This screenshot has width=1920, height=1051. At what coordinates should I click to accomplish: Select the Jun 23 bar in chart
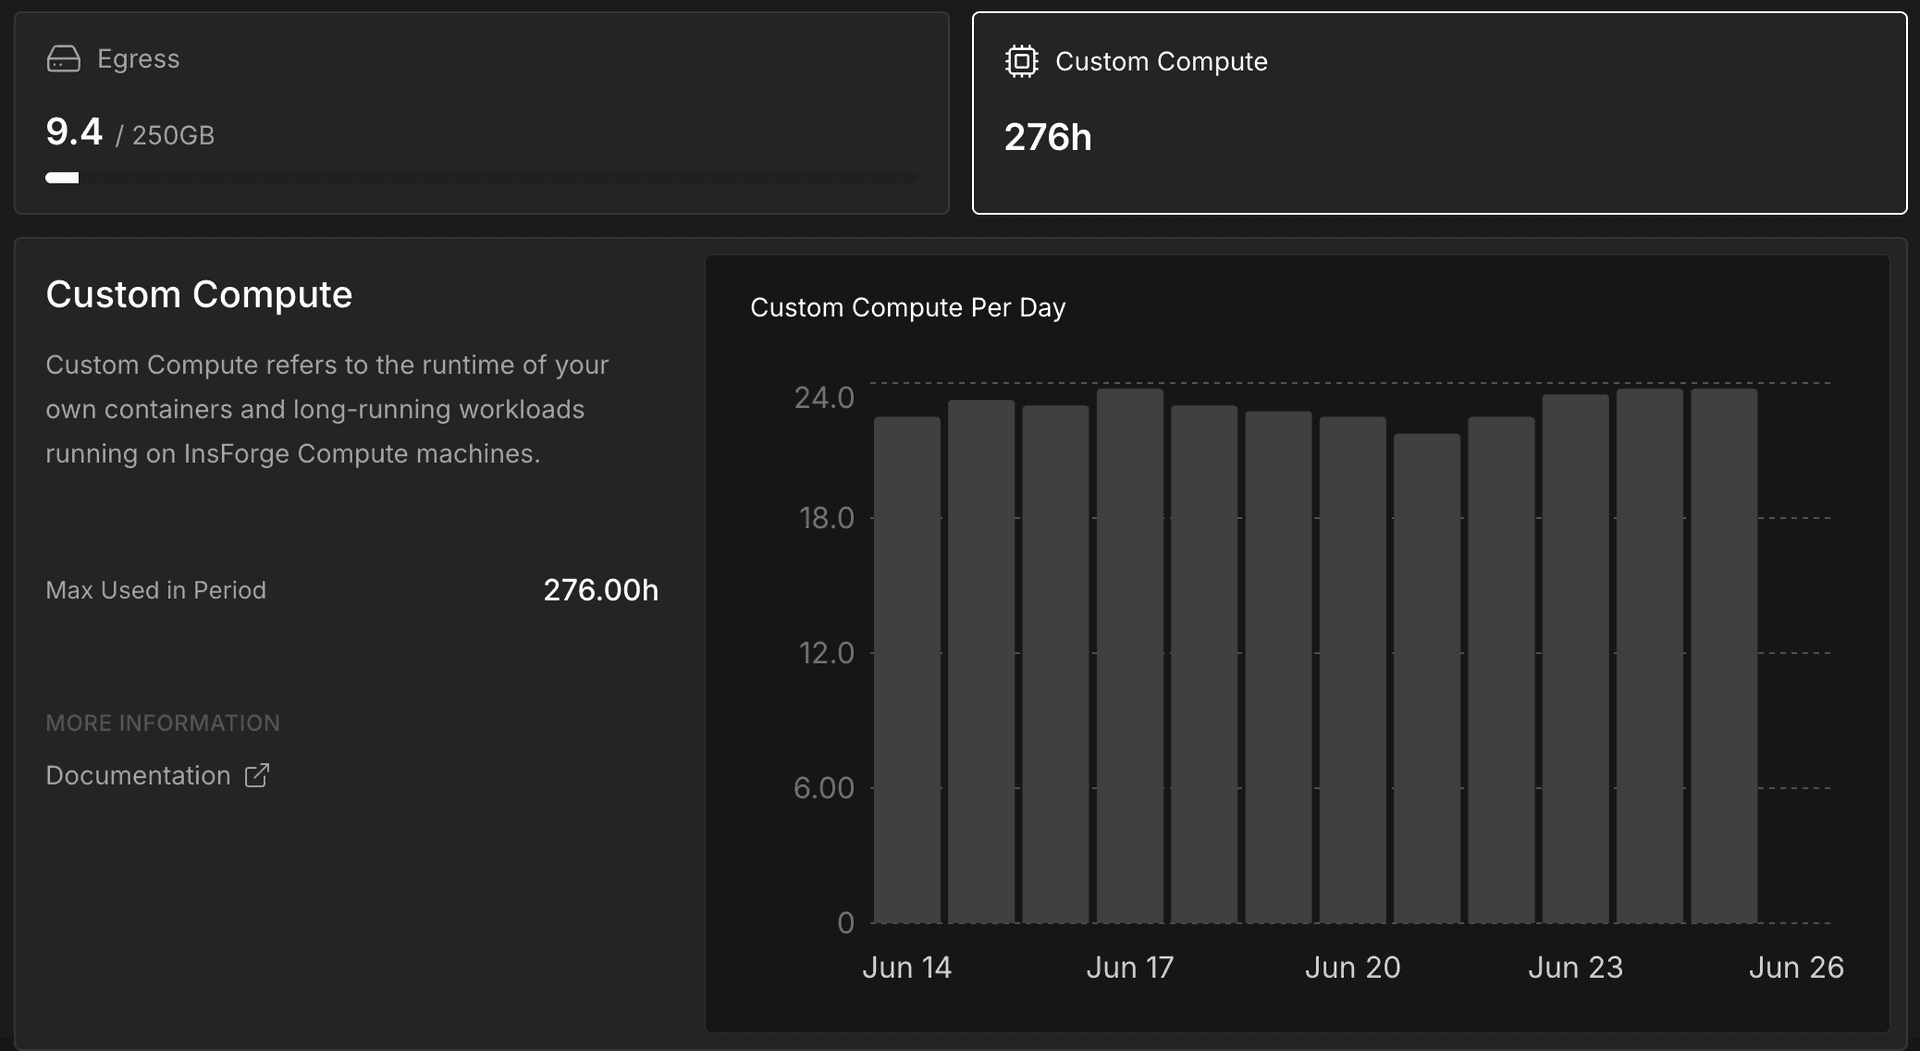[x=1576, y=659]
